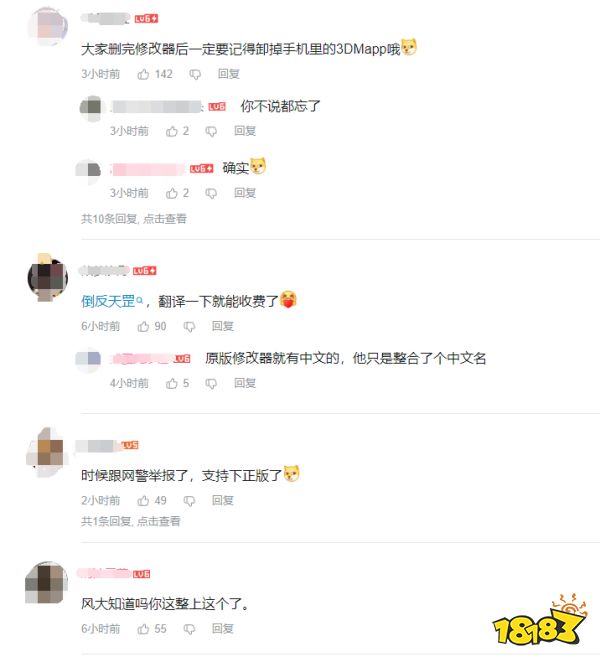
Task: Reply to the 原版修改器 comment
Action: [x=245, y=383]
